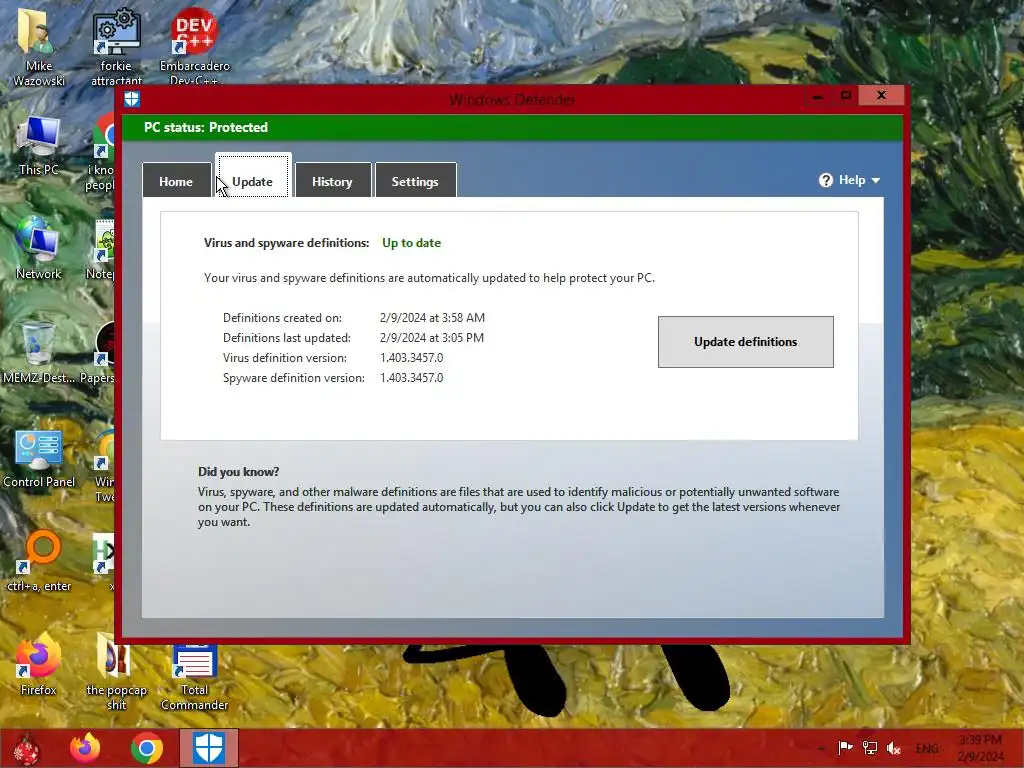Click the Definitions created on label
Viewport: 1024px width, 768px height.
pyautogui.click(x=282, y=318)
